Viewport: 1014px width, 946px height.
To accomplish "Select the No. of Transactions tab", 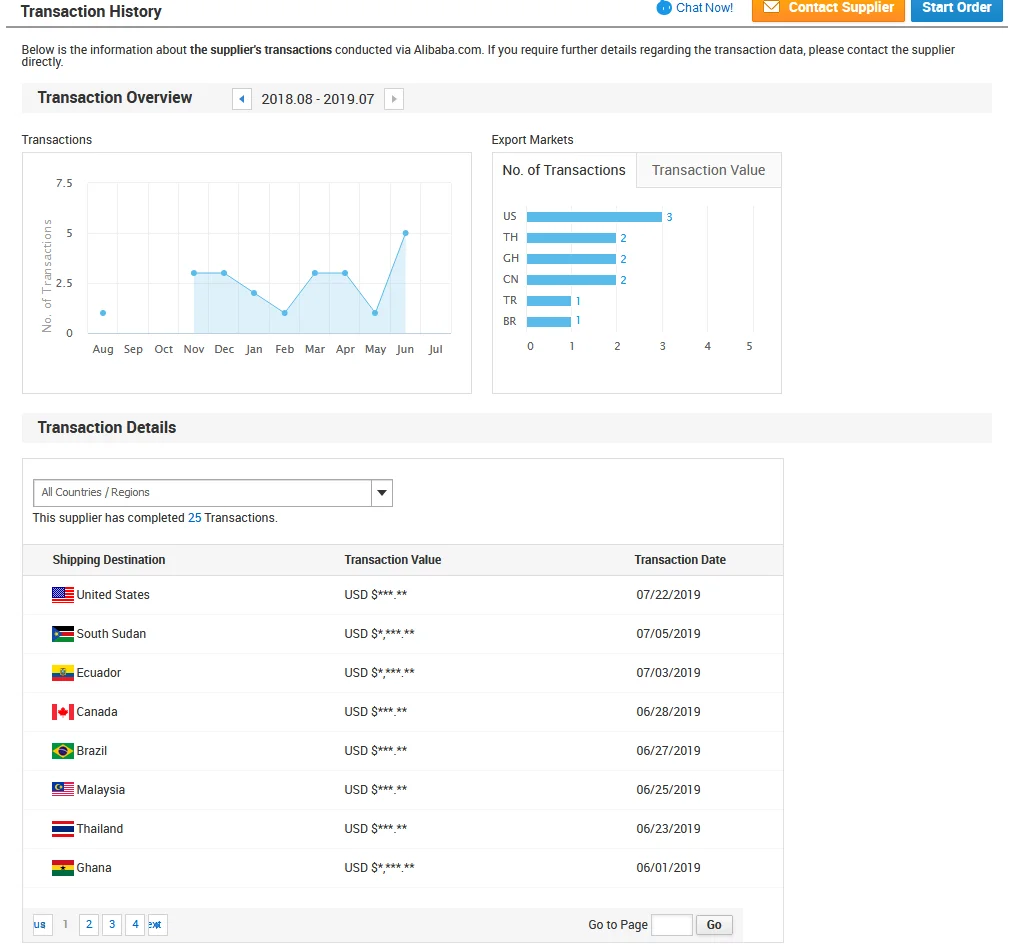I will (564, 171).
